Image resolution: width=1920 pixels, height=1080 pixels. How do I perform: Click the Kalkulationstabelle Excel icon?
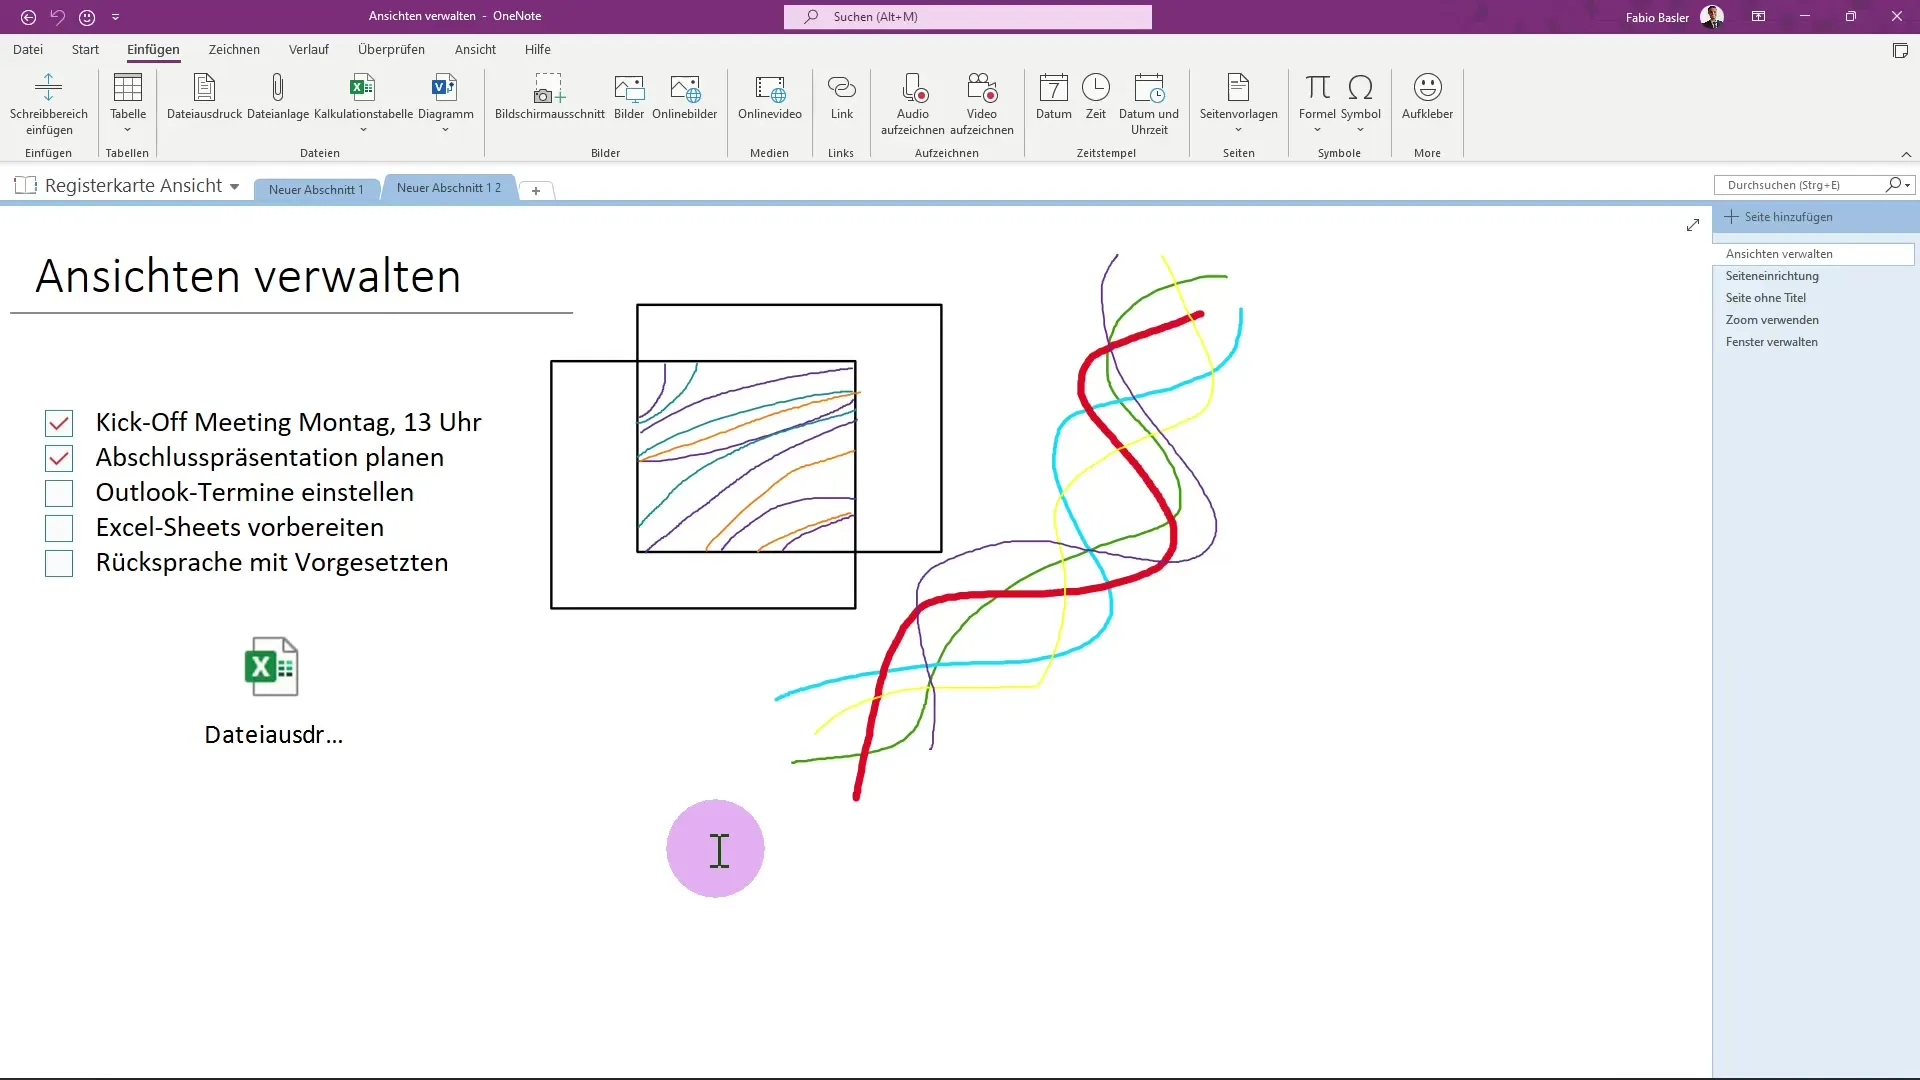(x=363, y=88)
